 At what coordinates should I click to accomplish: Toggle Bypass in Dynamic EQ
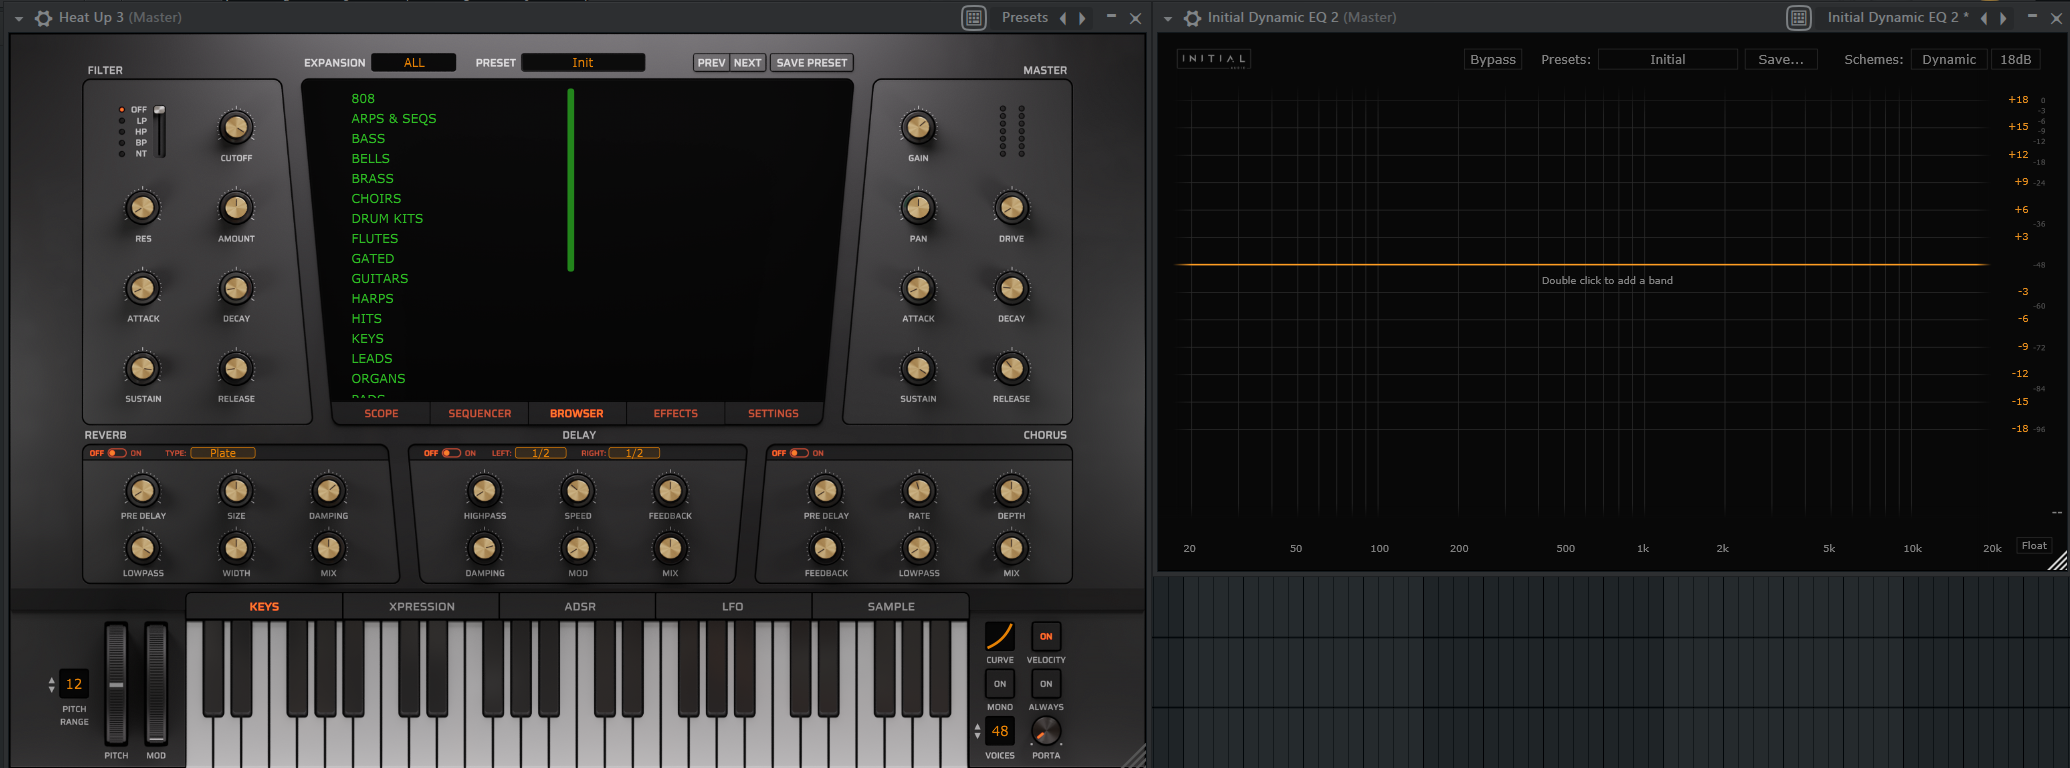pos(1492,59)
